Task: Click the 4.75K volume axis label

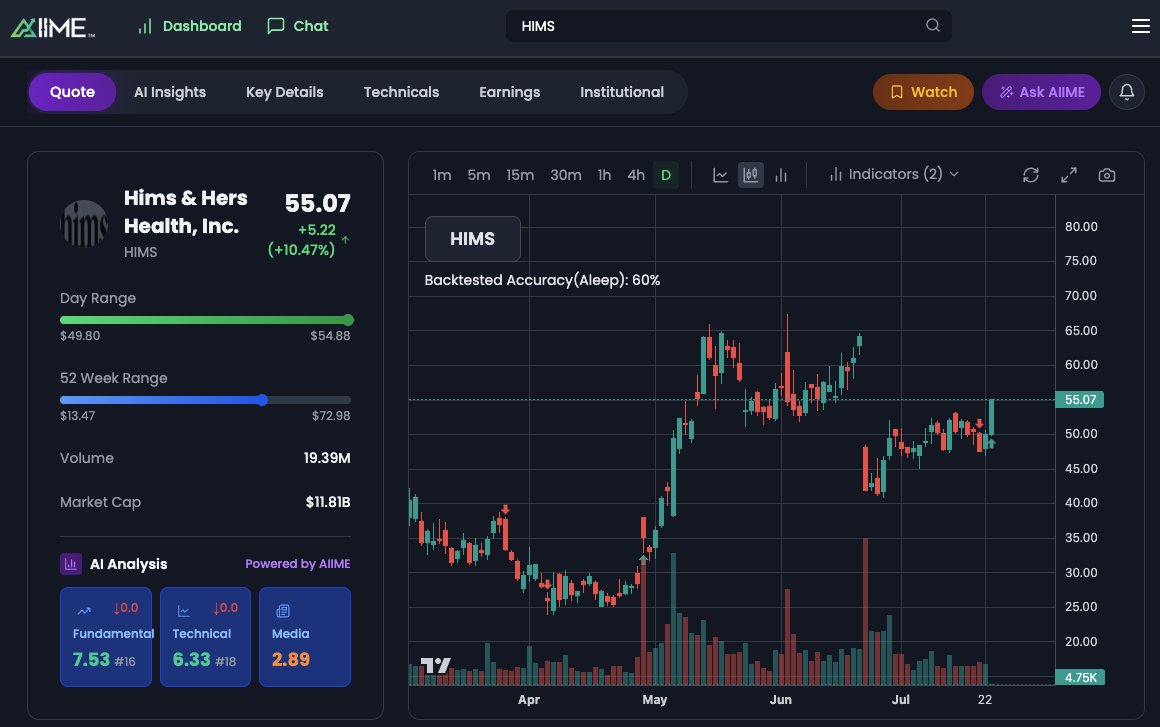Action: [x=1079, y=677]
